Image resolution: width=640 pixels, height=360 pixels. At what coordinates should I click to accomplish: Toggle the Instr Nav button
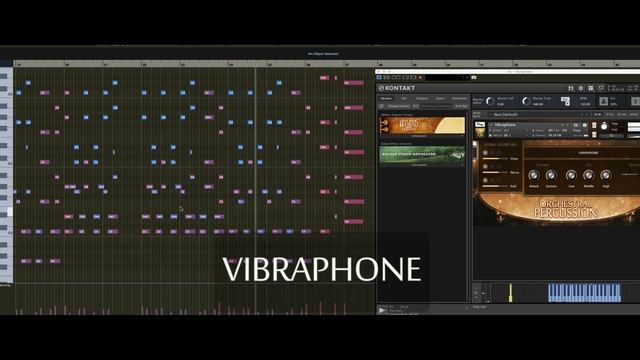click(x=461, y=106)
